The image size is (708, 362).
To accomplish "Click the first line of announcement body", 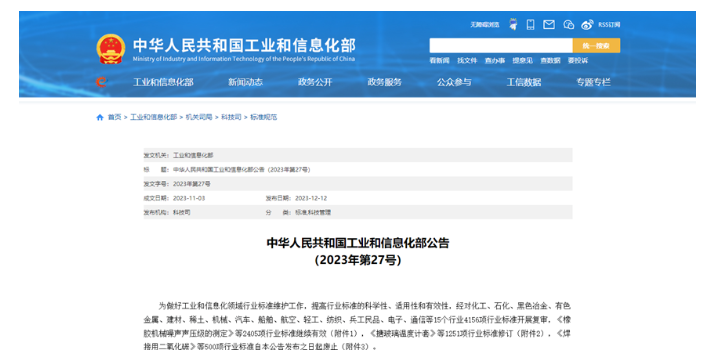I will [x=364, y=306].
